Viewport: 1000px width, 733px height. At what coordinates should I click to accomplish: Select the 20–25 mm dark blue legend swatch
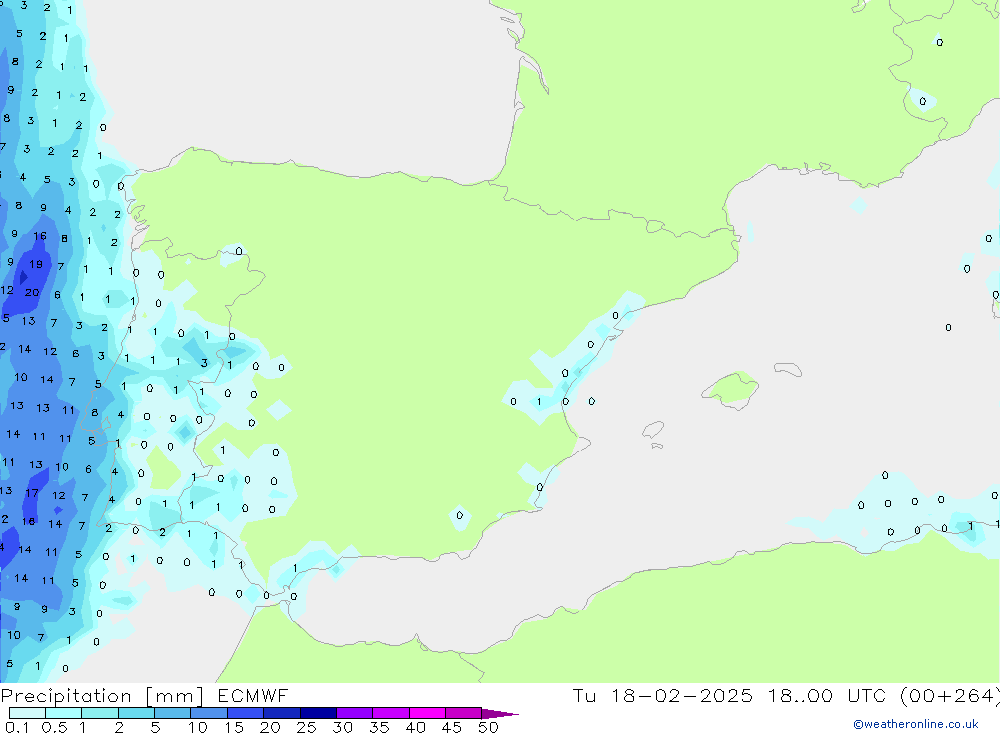pyautogui.click(x=281, y=713)
